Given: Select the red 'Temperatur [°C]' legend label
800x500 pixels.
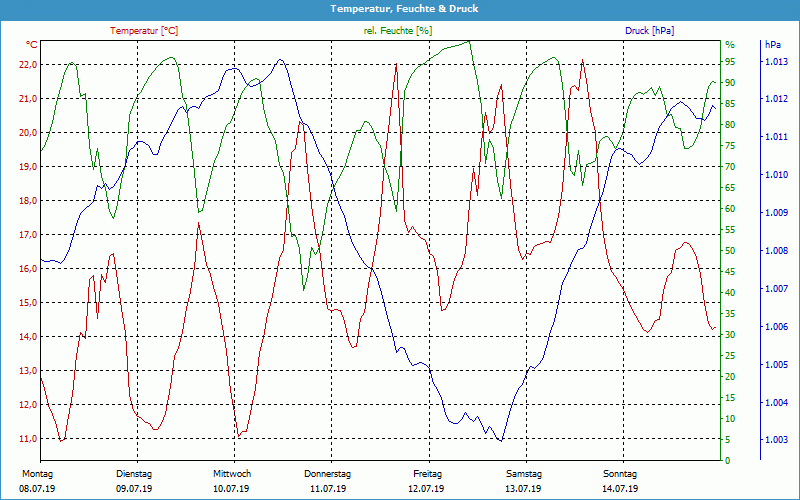Looking at the screenshot, I should [x=144, y=31].
